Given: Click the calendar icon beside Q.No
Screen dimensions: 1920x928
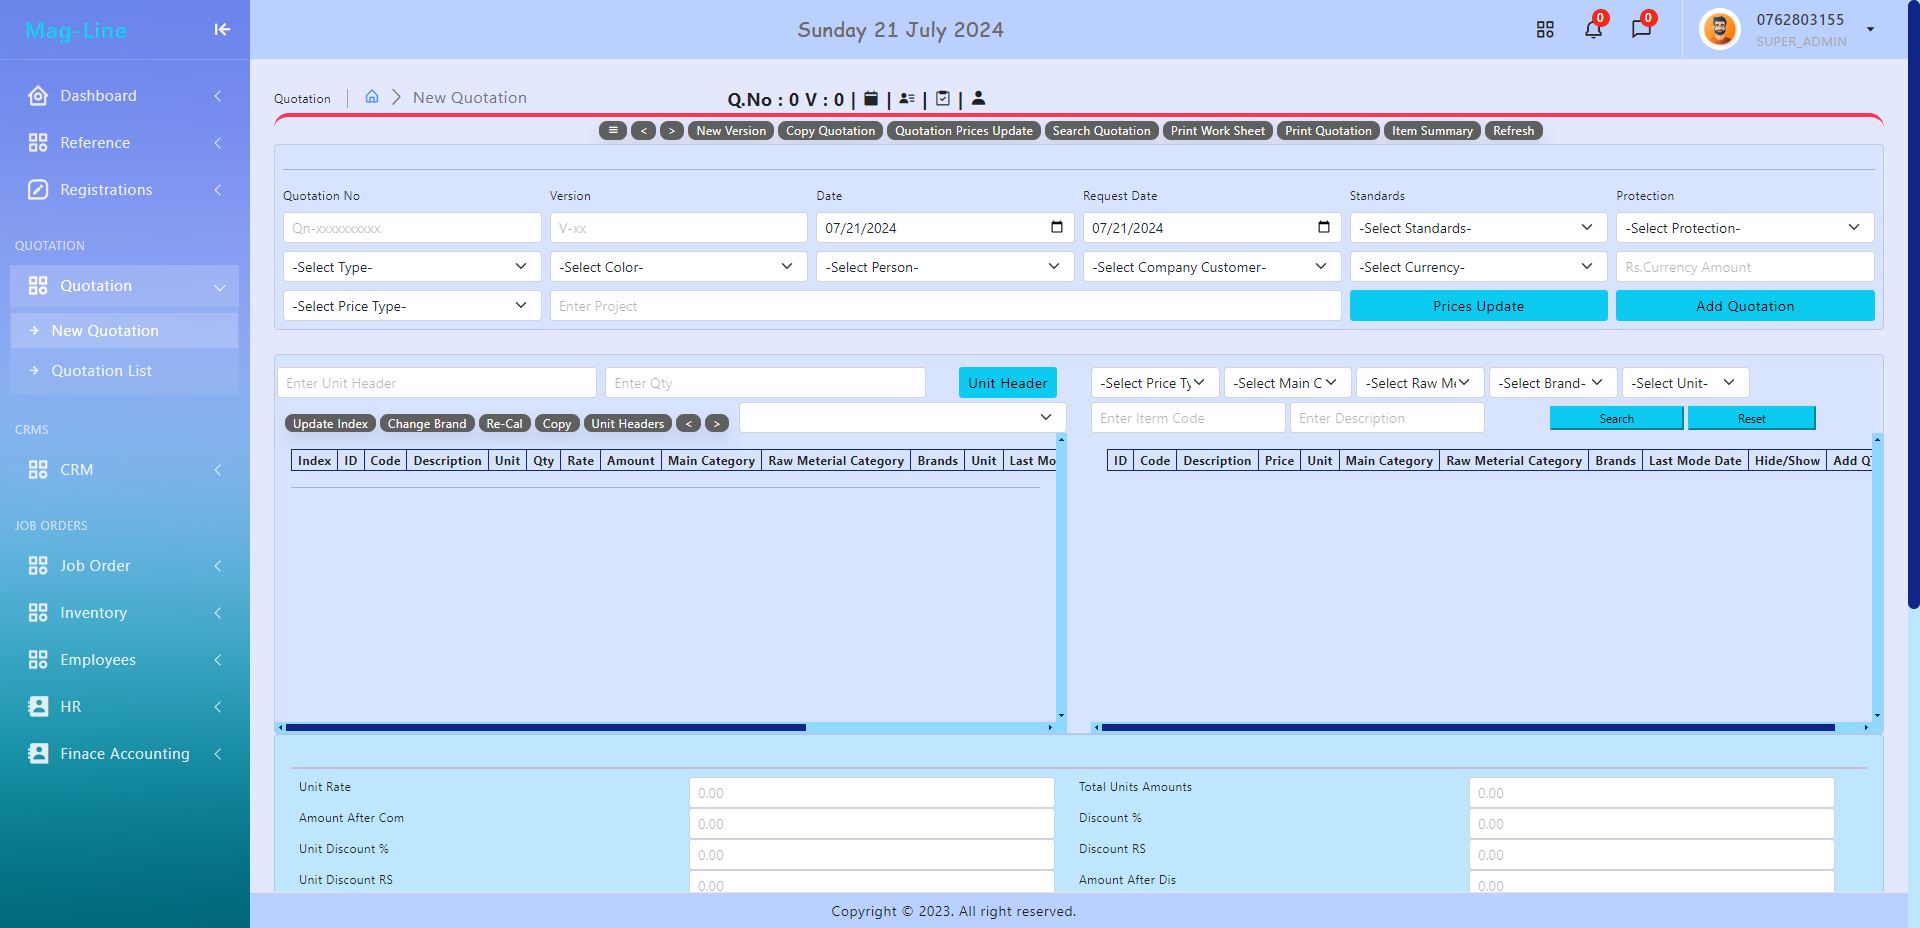Looking at the screenshot, I should point(871,98).
